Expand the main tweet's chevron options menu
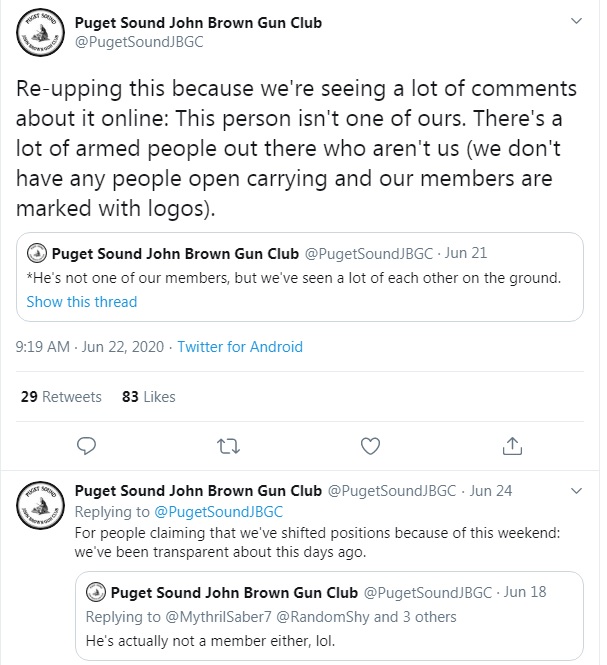 pyautogui.click(x=576, y=21)
